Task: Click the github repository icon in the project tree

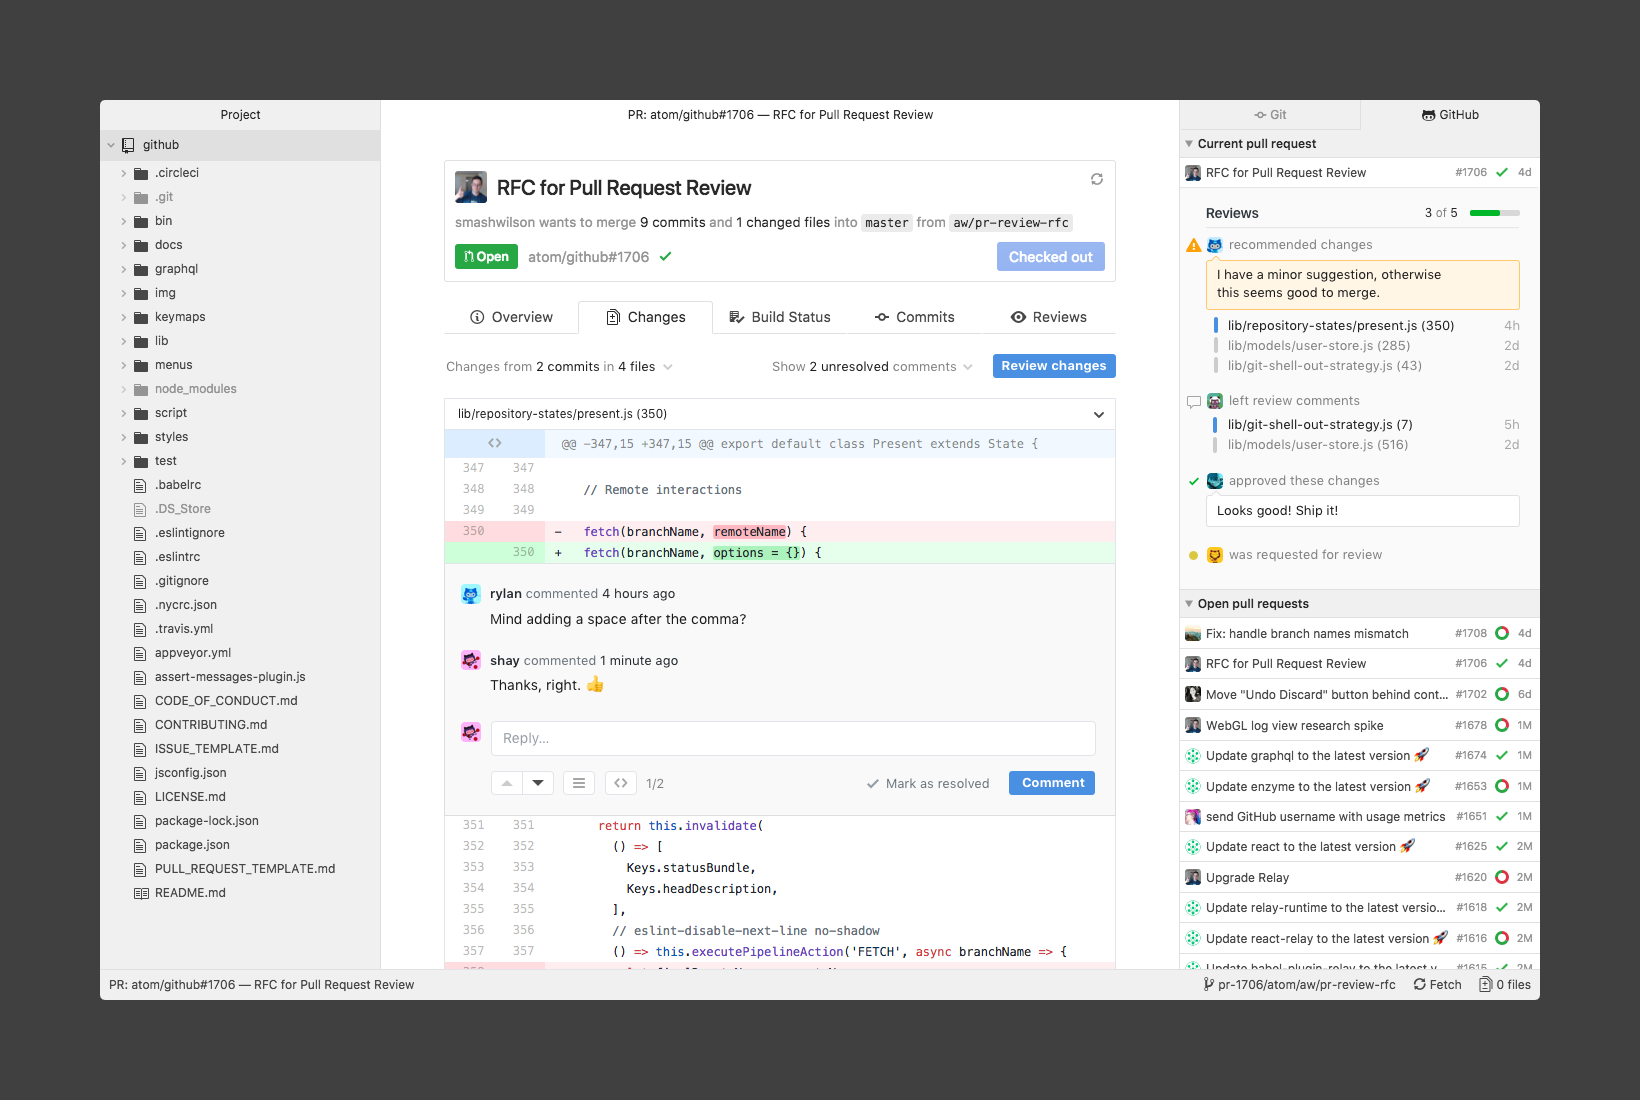Action: (128, 145)
